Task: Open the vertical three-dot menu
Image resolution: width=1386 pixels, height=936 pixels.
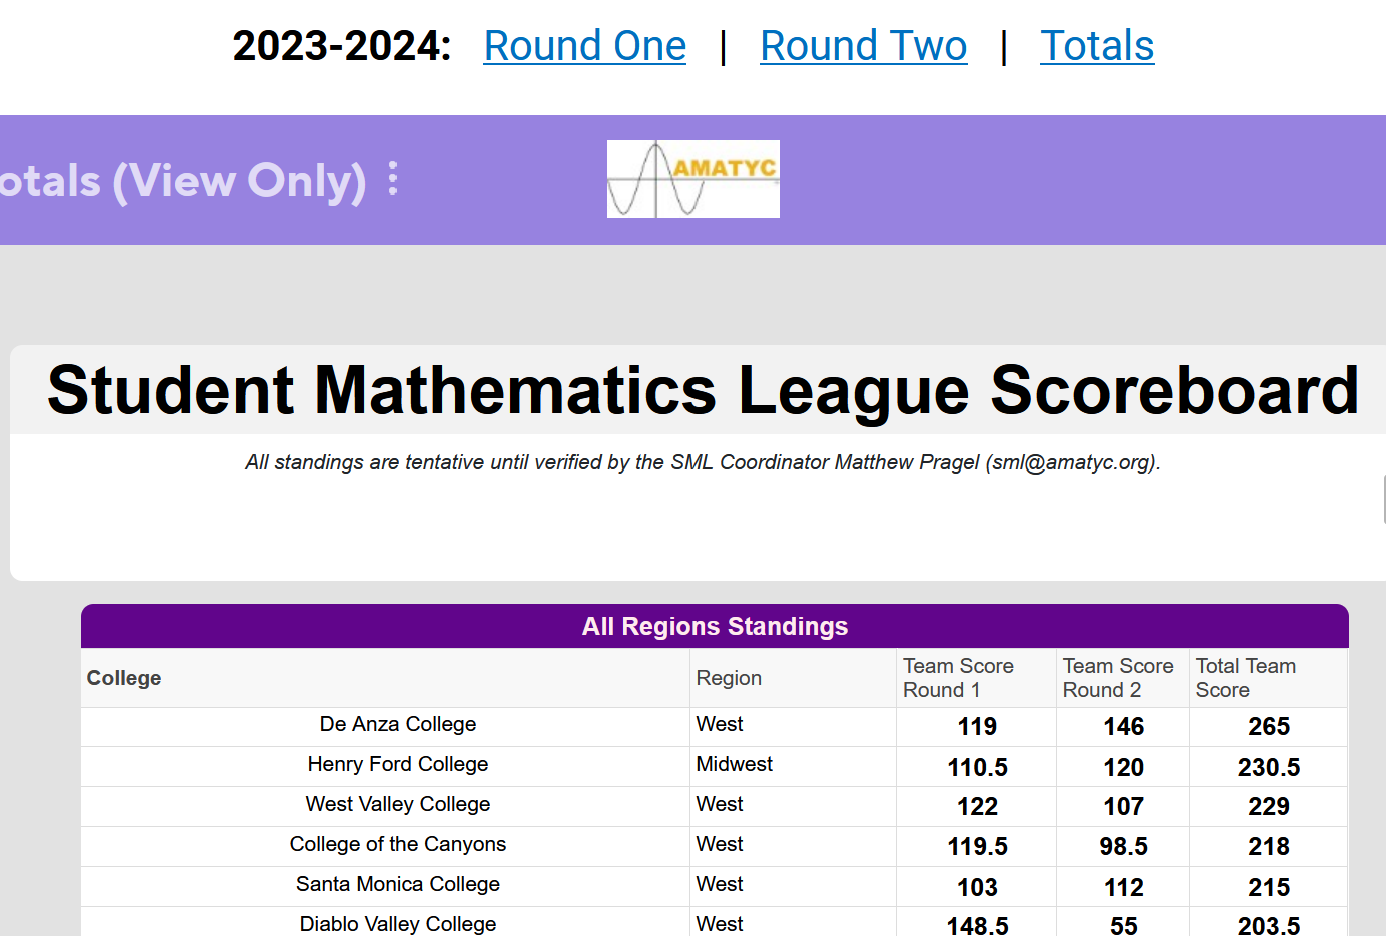Action: [x=393, y=179]
